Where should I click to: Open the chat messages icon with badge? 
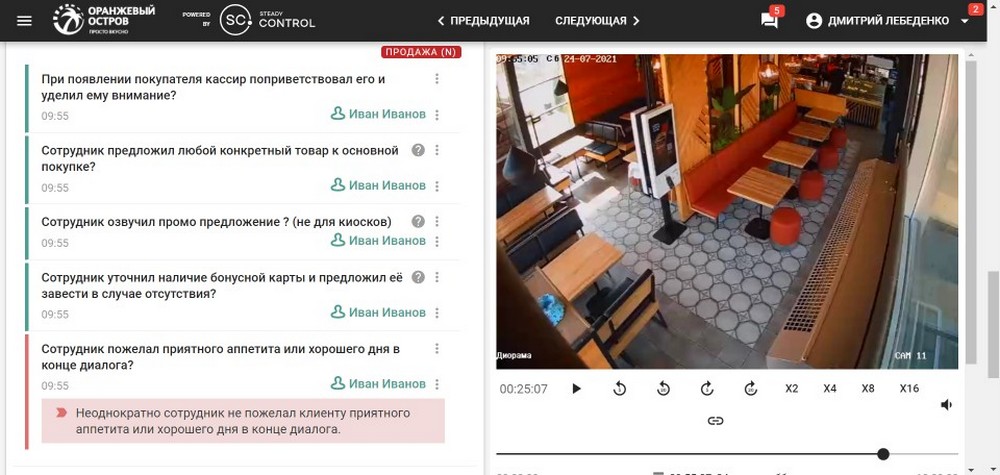pos(769,21)
